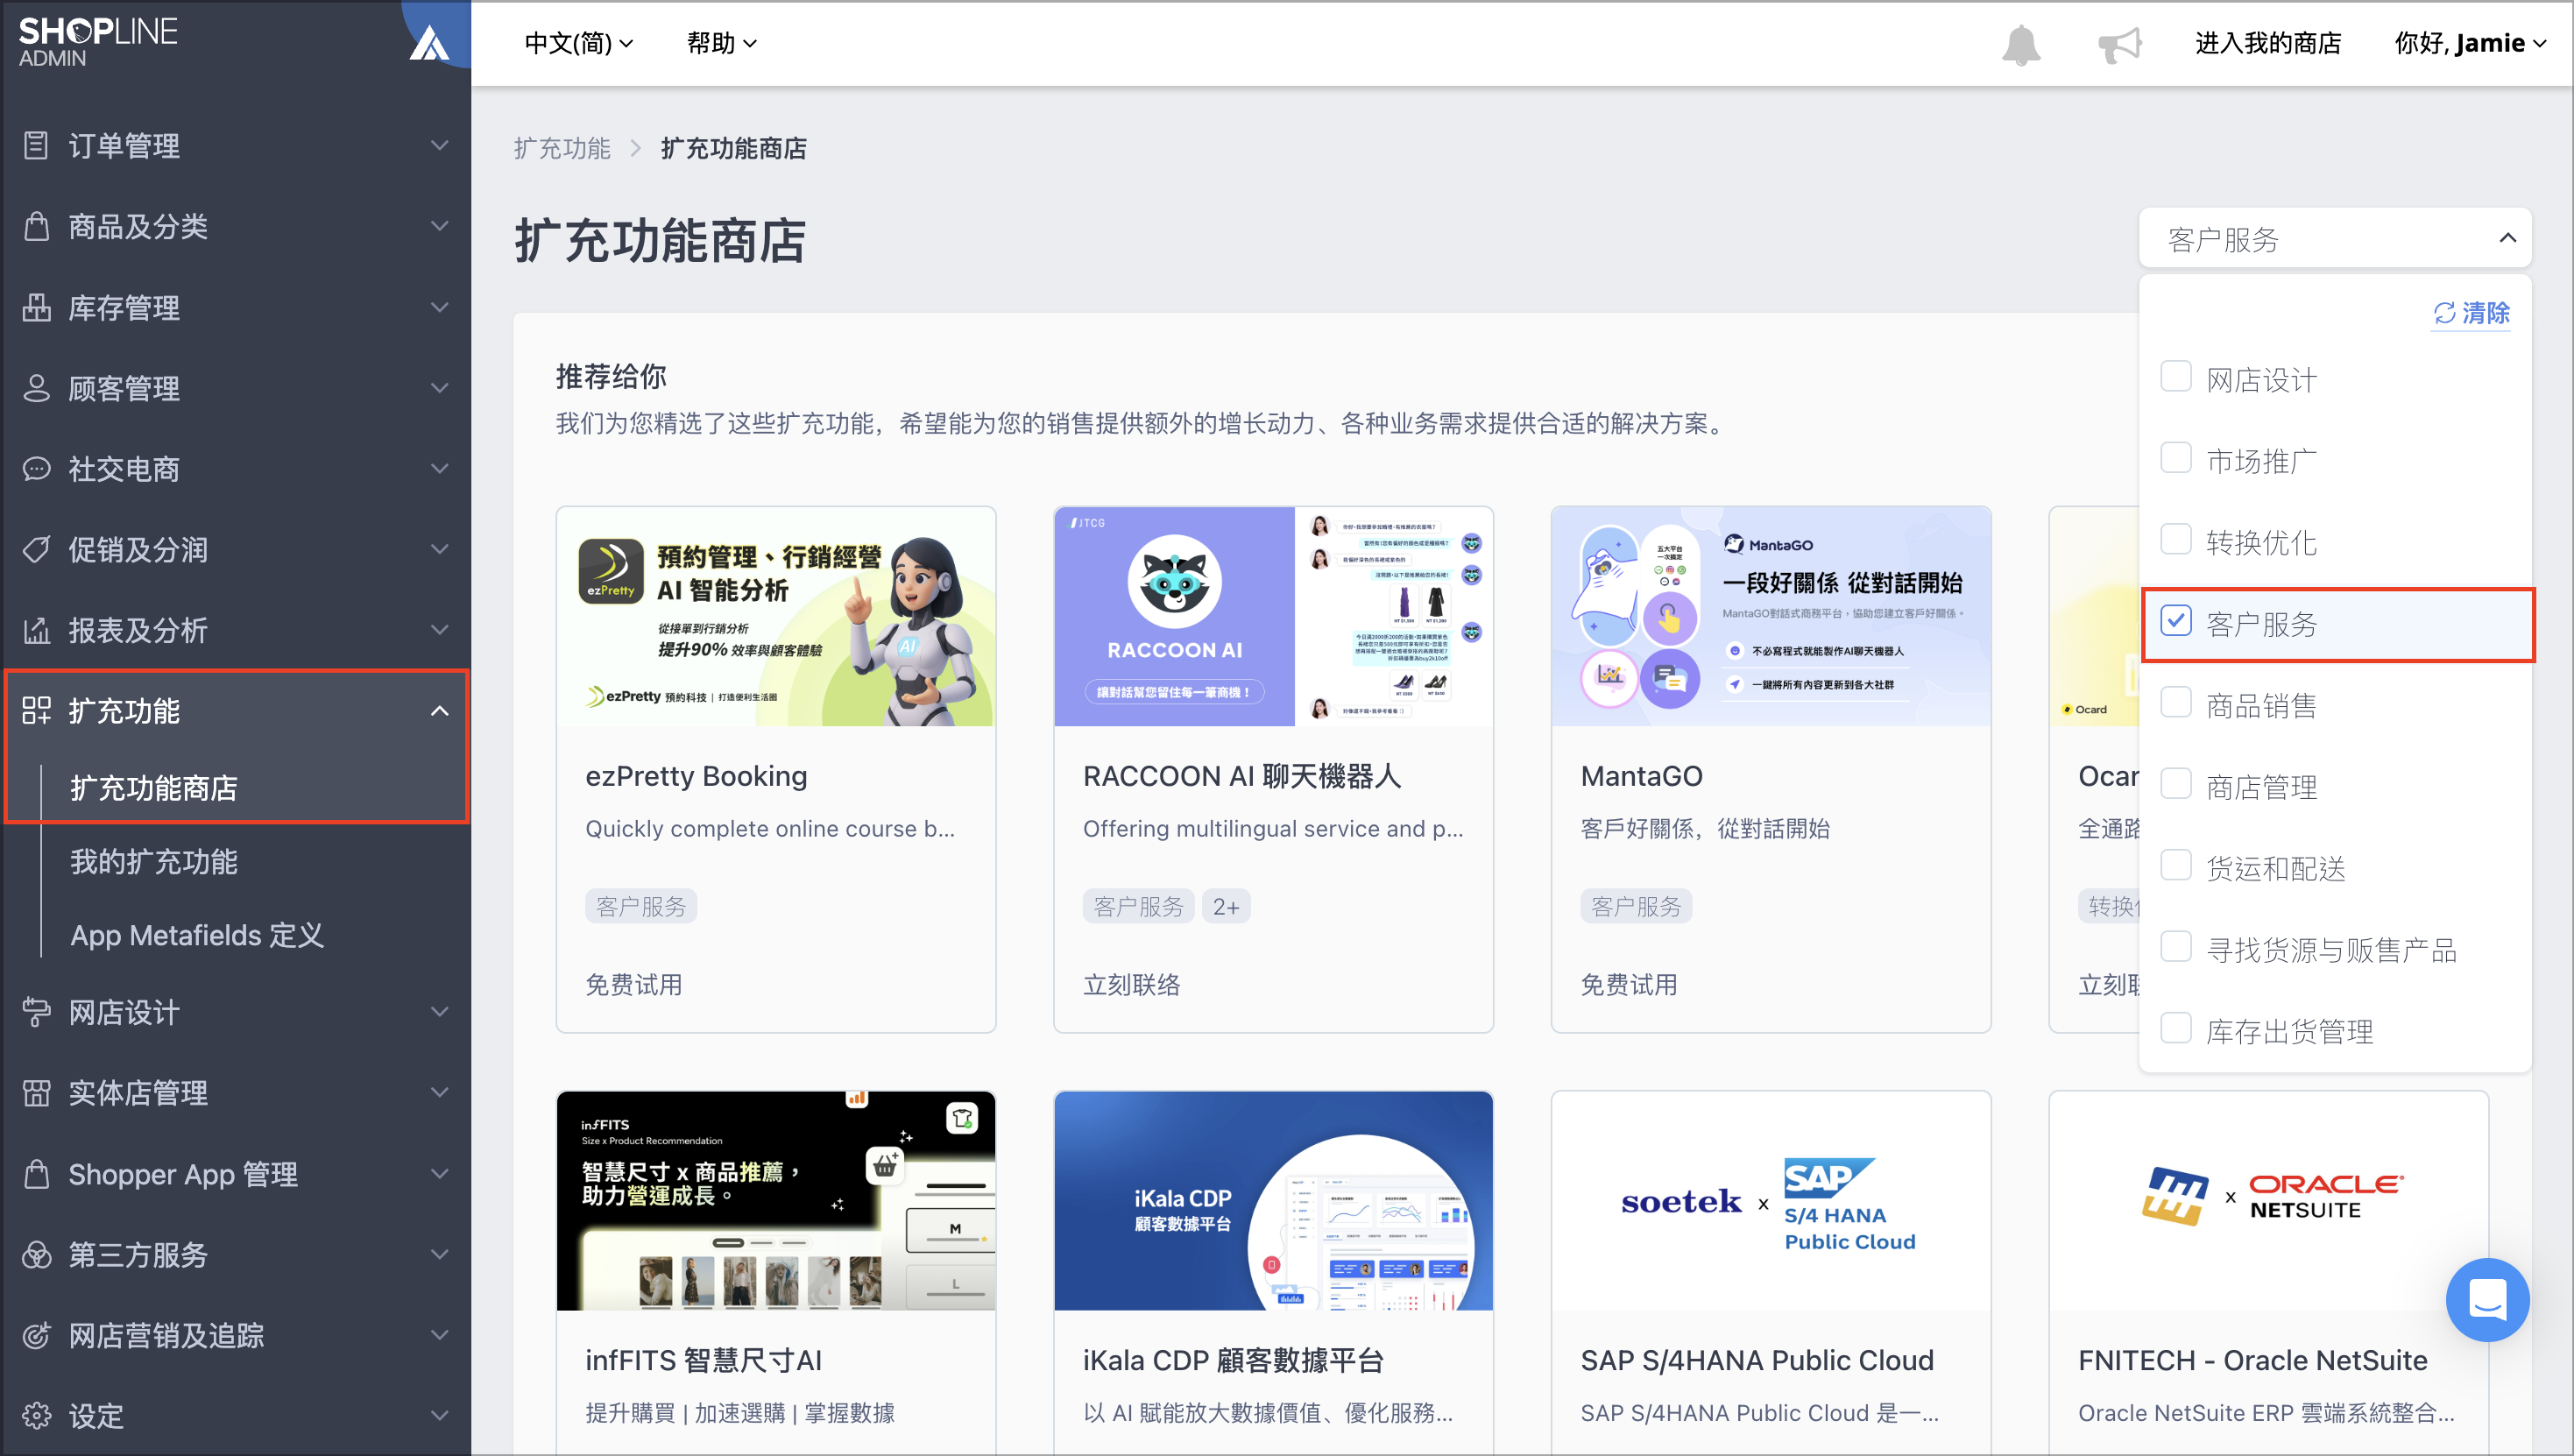Open the iKala CDP banner image
Image resolution: width=2574 pixels, height=1456 pixels.
1273,1201
